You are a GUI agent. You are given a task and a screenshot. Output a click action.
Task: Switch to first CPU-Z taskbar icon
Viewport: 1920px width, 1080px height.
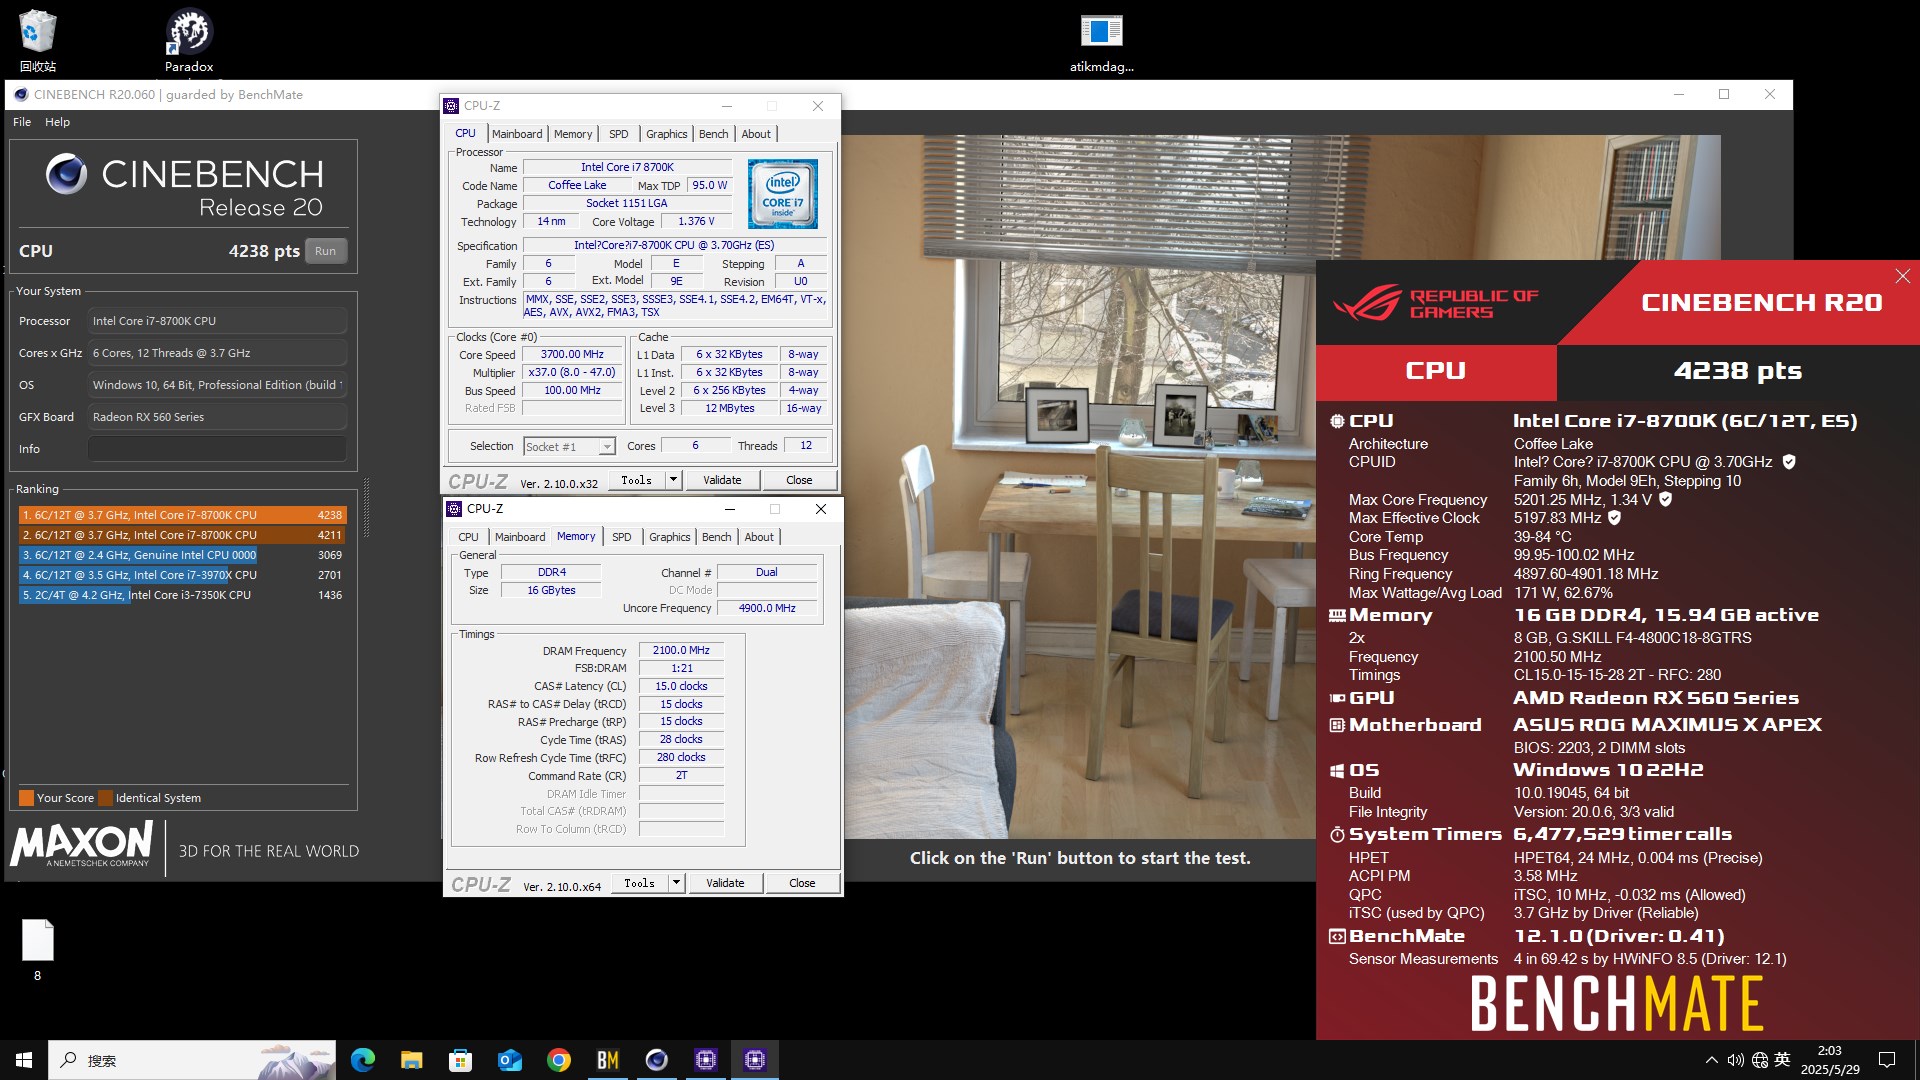705,1060
